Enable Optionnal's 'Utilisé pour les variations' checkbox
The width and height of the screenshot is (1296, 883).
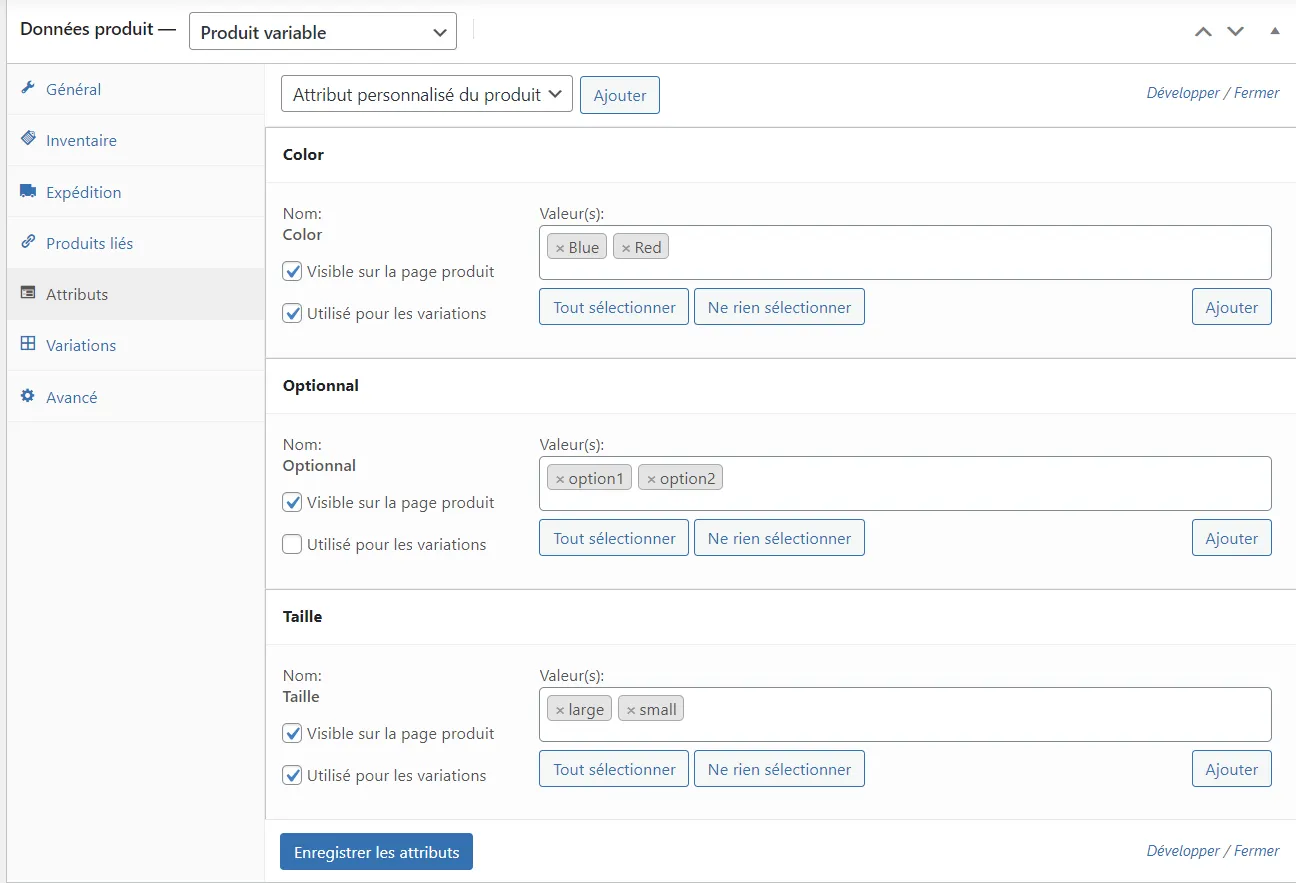[x=292, y=544]
